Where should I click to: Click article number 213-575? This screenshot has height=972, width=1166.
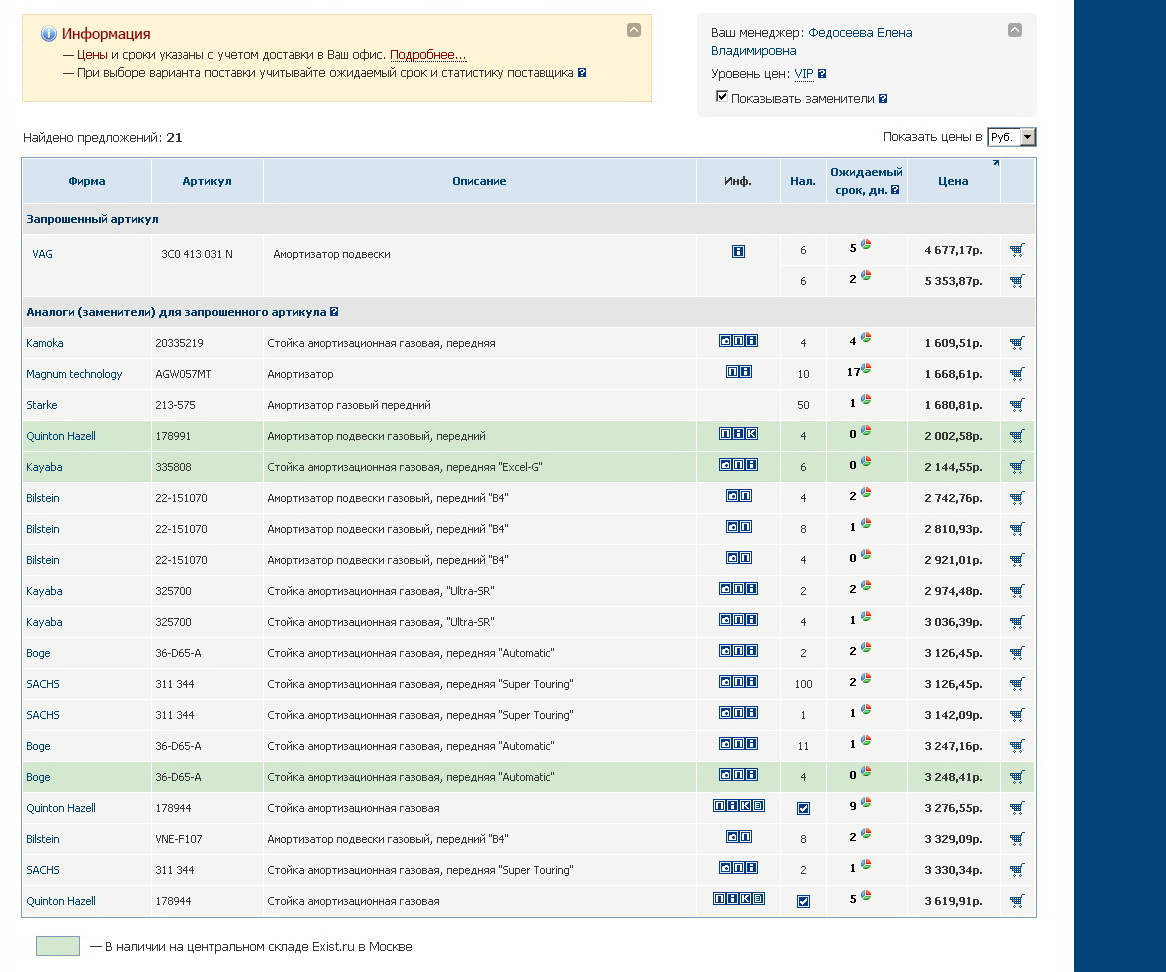175,405
